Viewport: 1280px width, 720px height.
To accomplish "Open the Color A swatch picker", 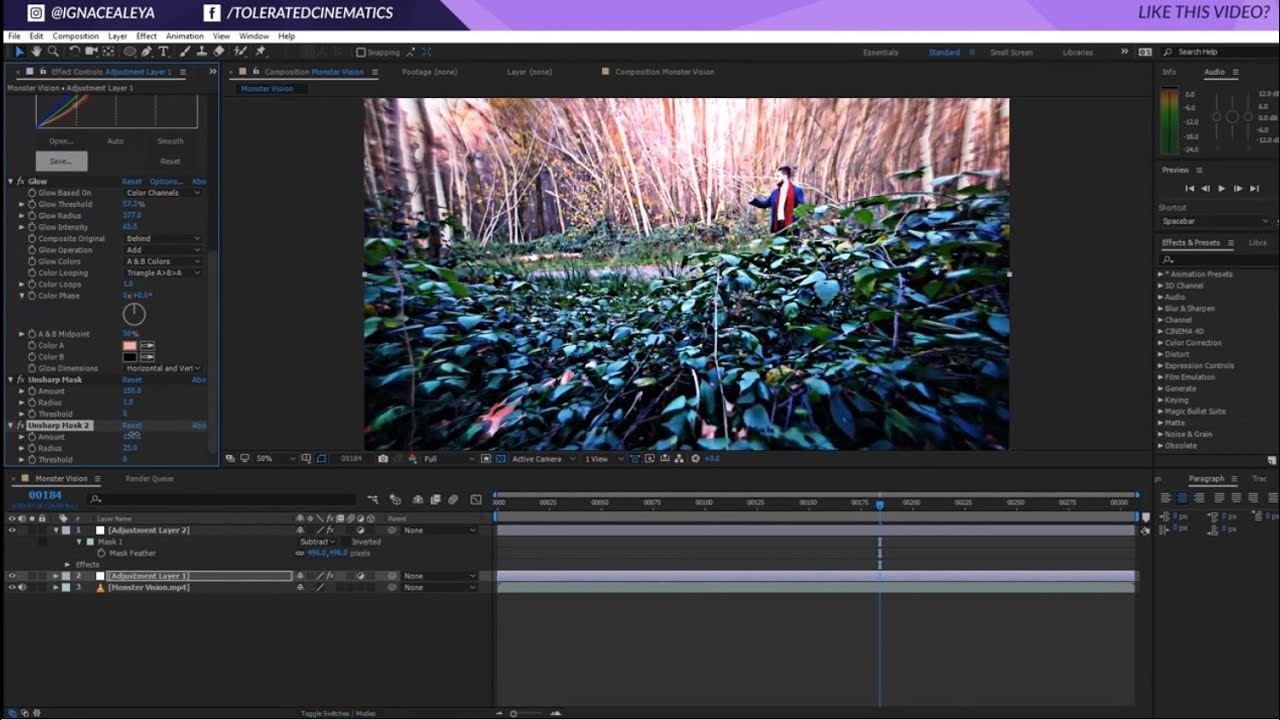I will click(x=129, y=346).
